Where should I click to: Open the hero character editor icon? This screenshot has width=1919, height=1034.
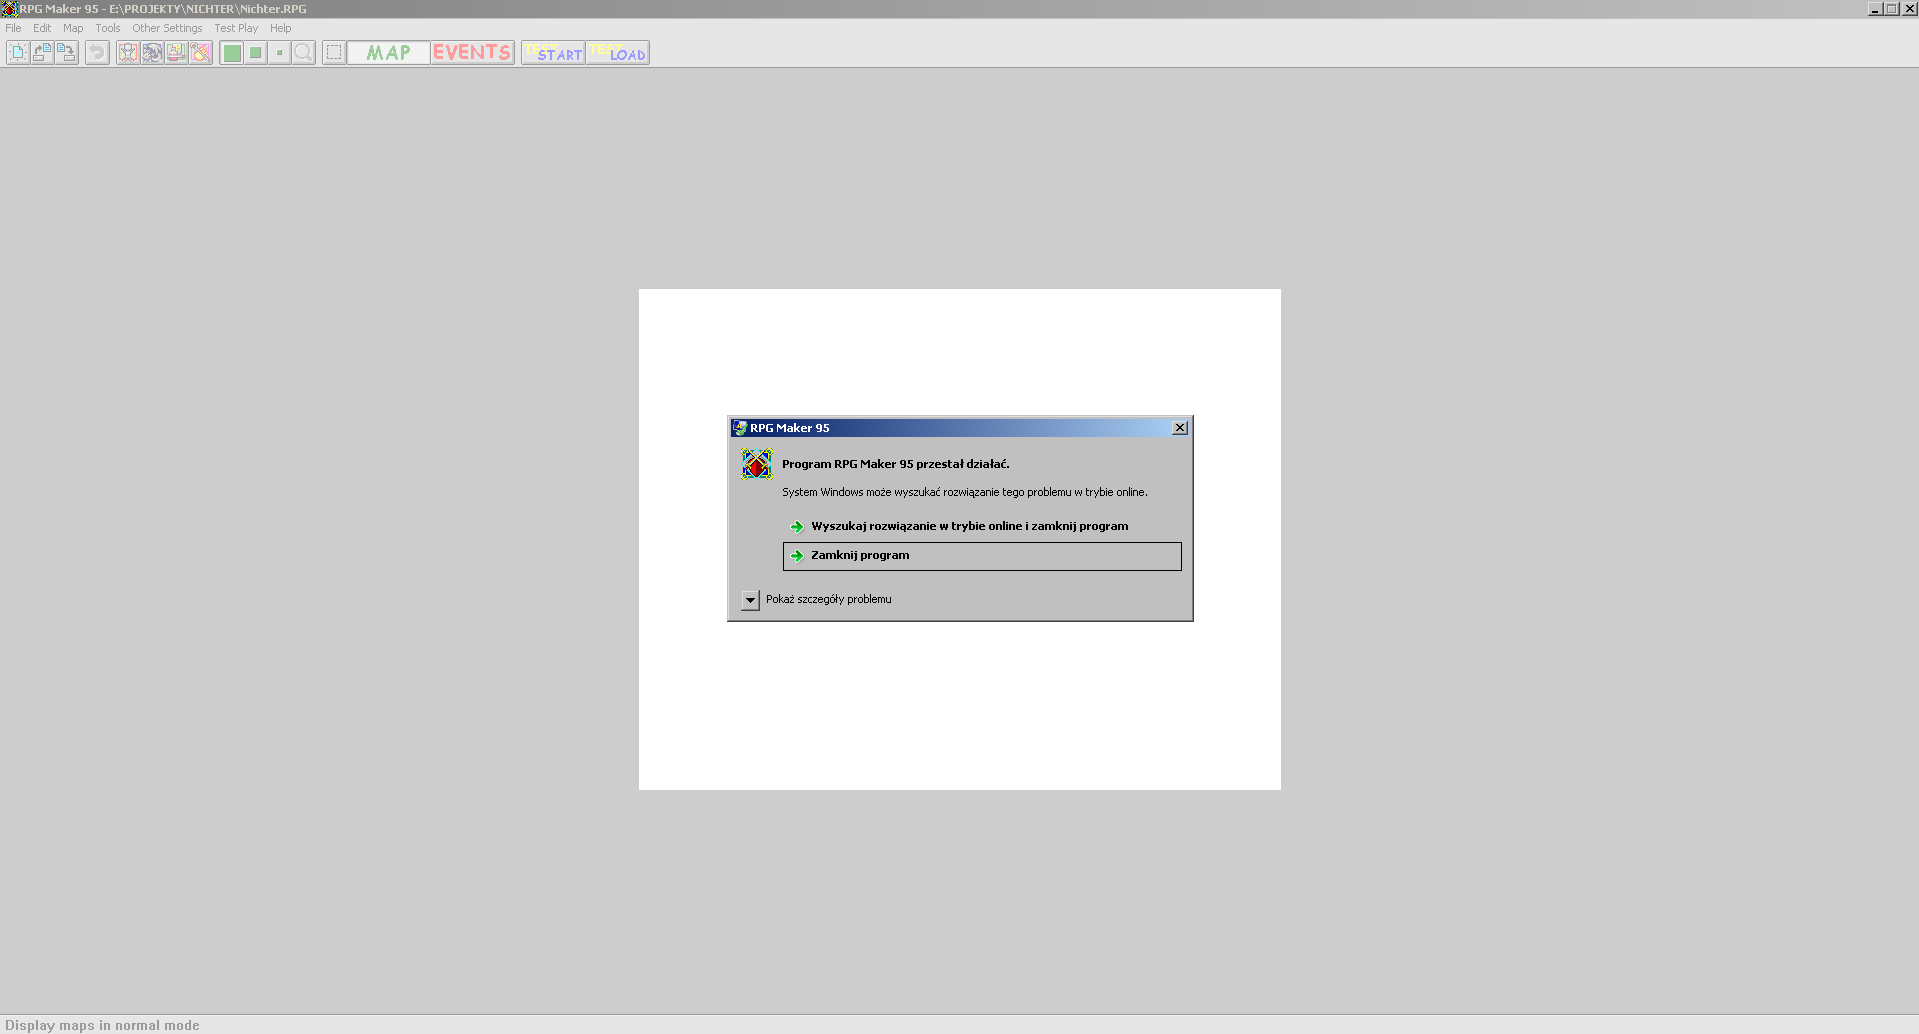[x=128, y=53]
